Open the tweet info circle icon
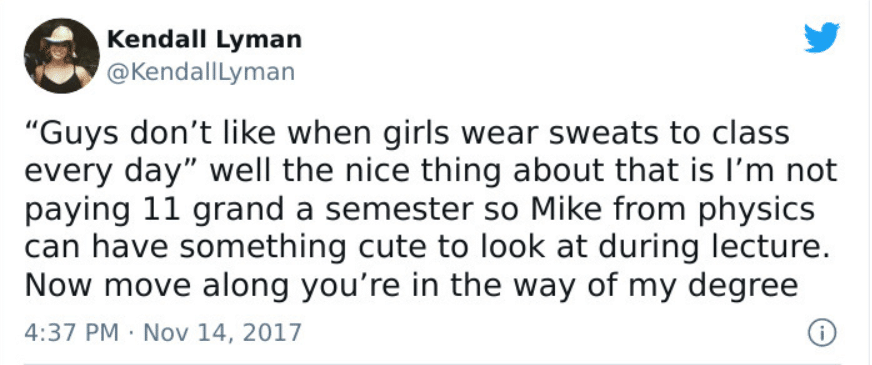This screenshot has height=365, width=872. tap(822, 333)
